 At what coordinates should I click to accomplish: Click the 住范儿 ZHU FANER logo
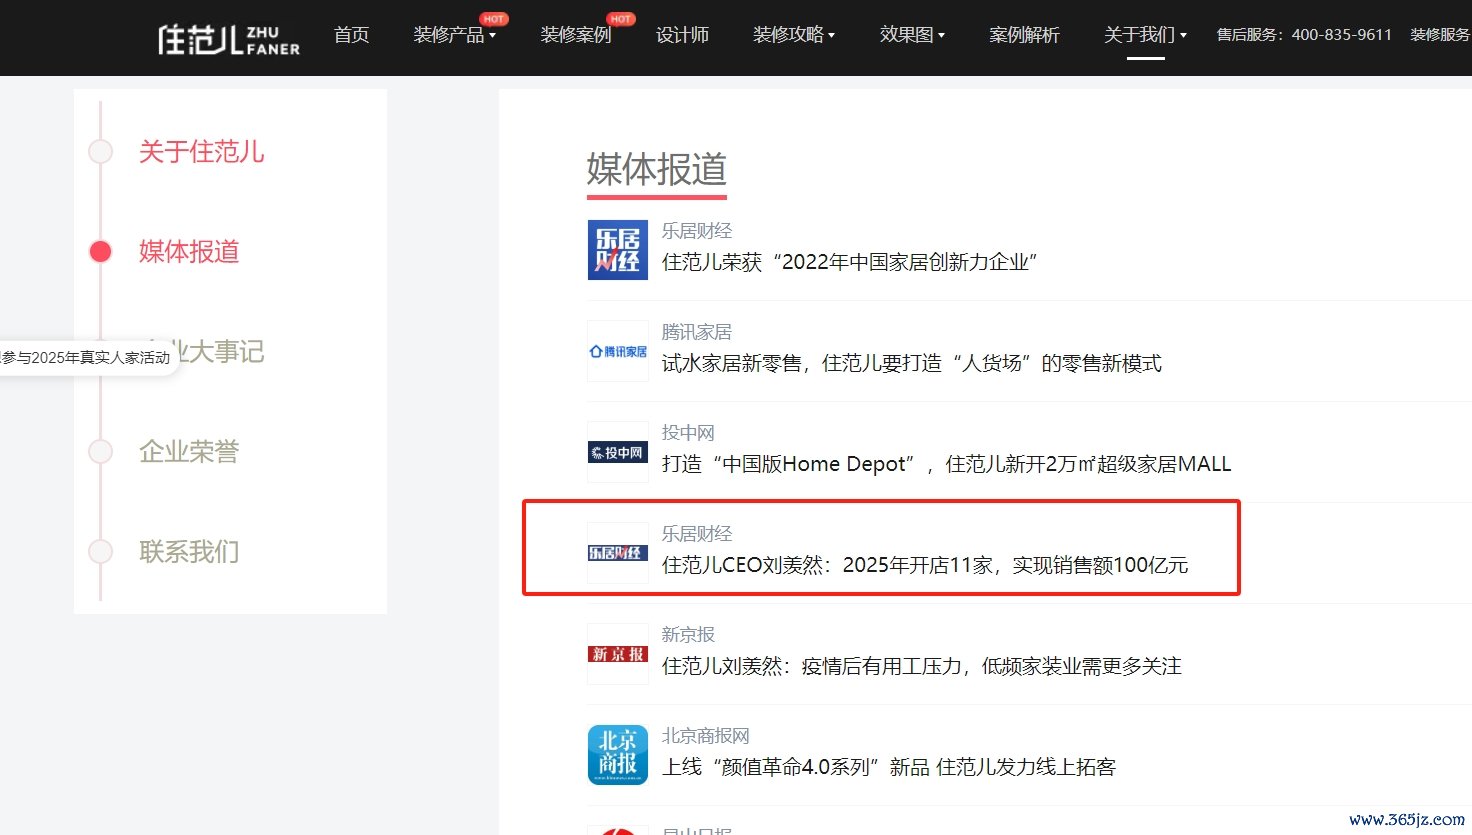229,39
